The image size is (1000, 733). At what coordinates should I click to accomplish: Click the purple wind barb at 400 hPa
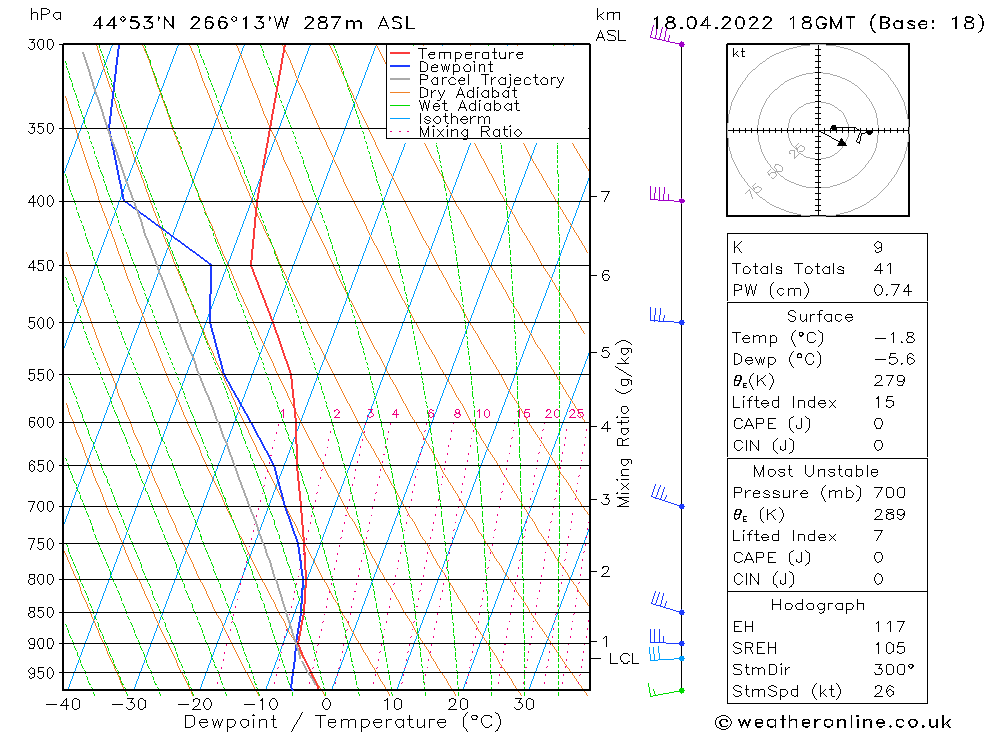coord(666,194)
